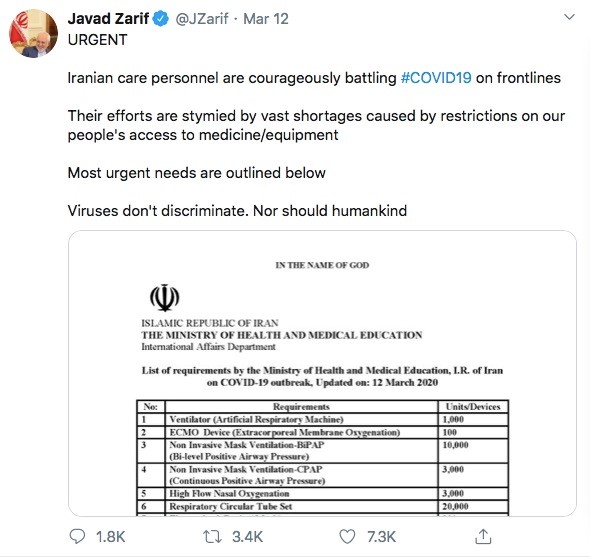Open the Mar 12 timestamp link

[x=266, y=19]
